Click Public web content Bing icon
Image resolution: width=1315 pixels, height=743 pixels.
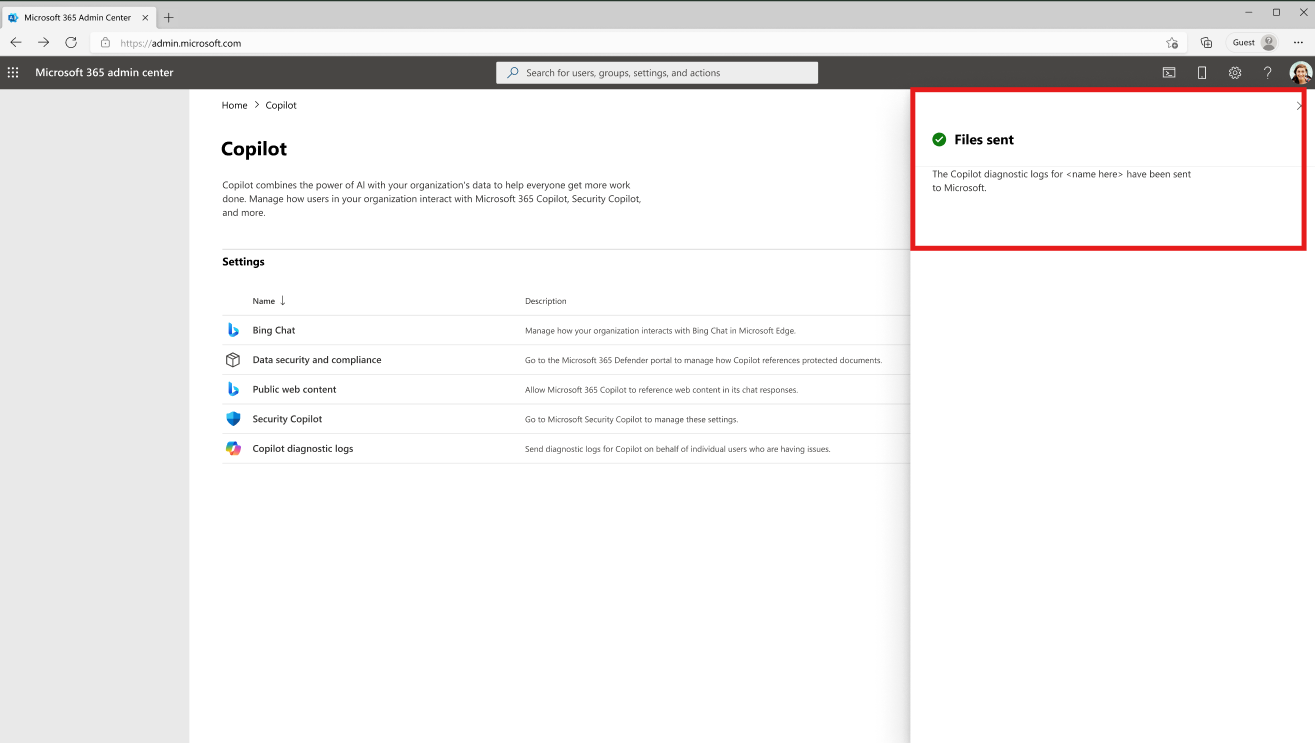233,389
